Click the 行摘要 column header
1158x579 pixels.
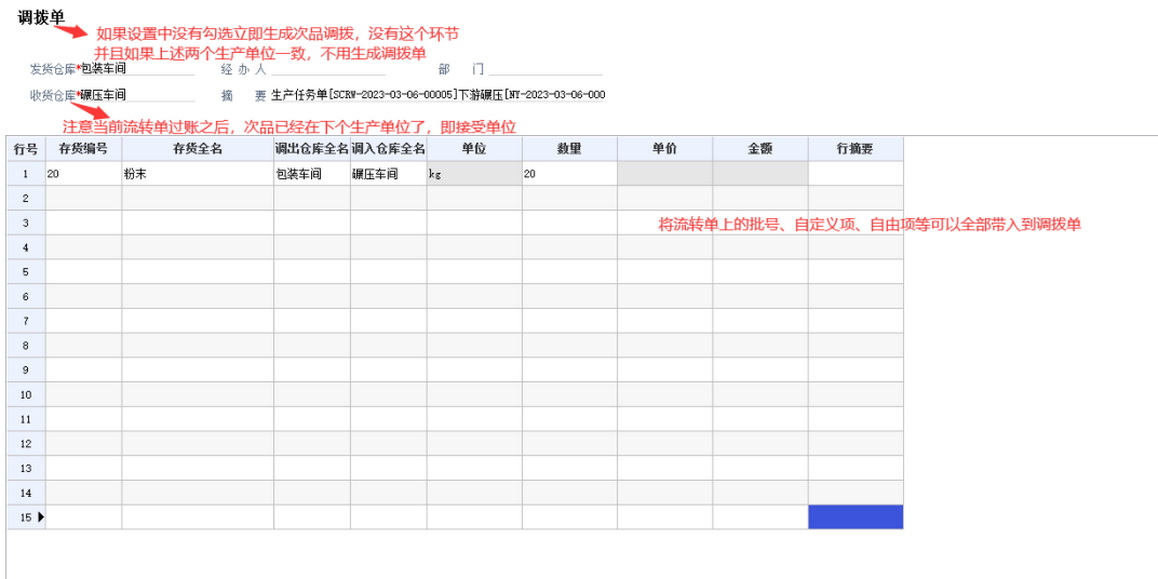[855, 149]
